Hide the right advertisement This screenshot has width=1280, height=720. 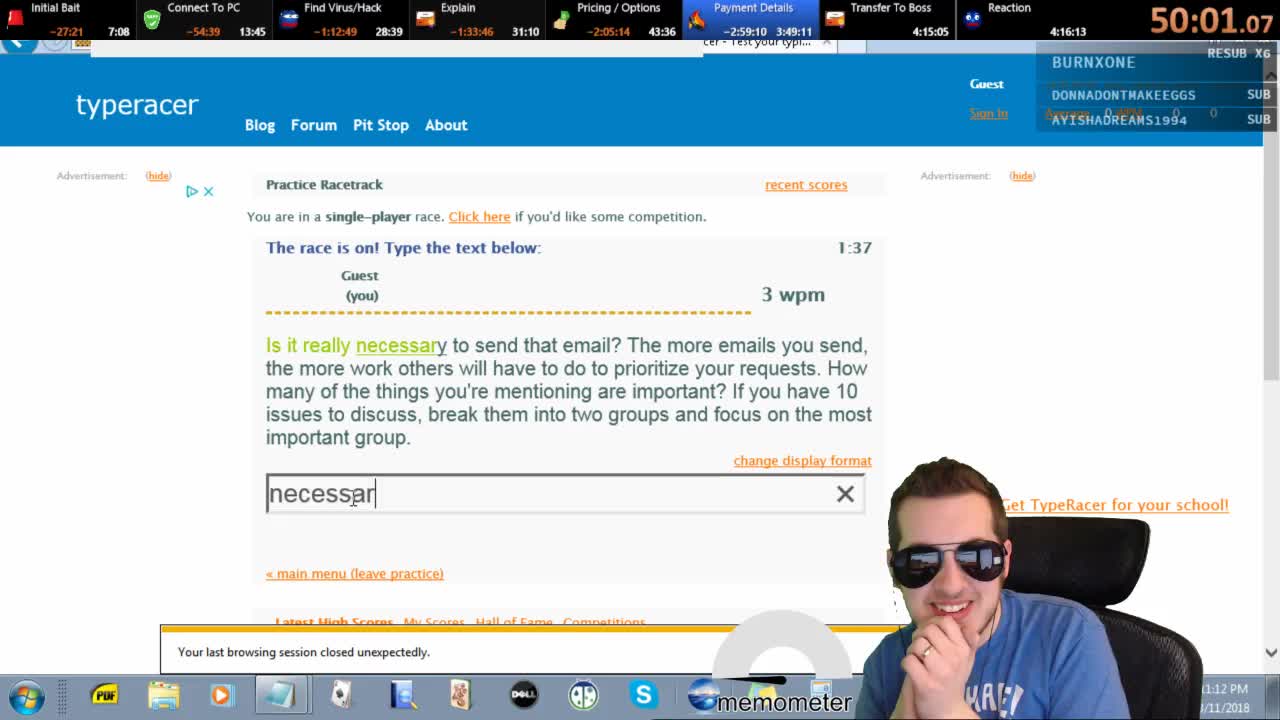point(1022,176)
